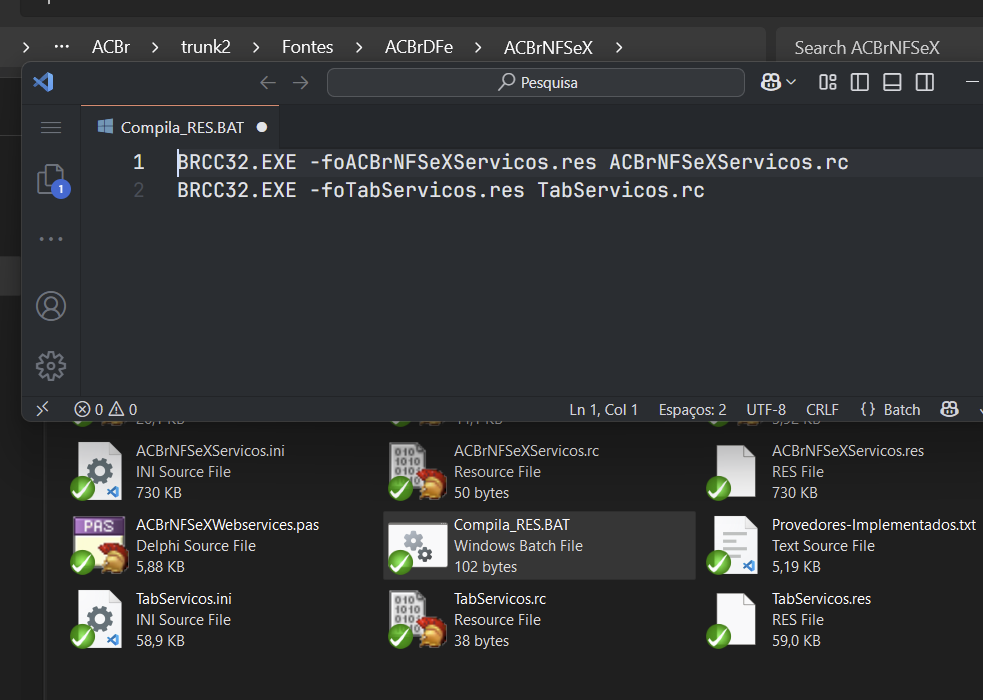Open the Manage gear icon

click(51, 366)
